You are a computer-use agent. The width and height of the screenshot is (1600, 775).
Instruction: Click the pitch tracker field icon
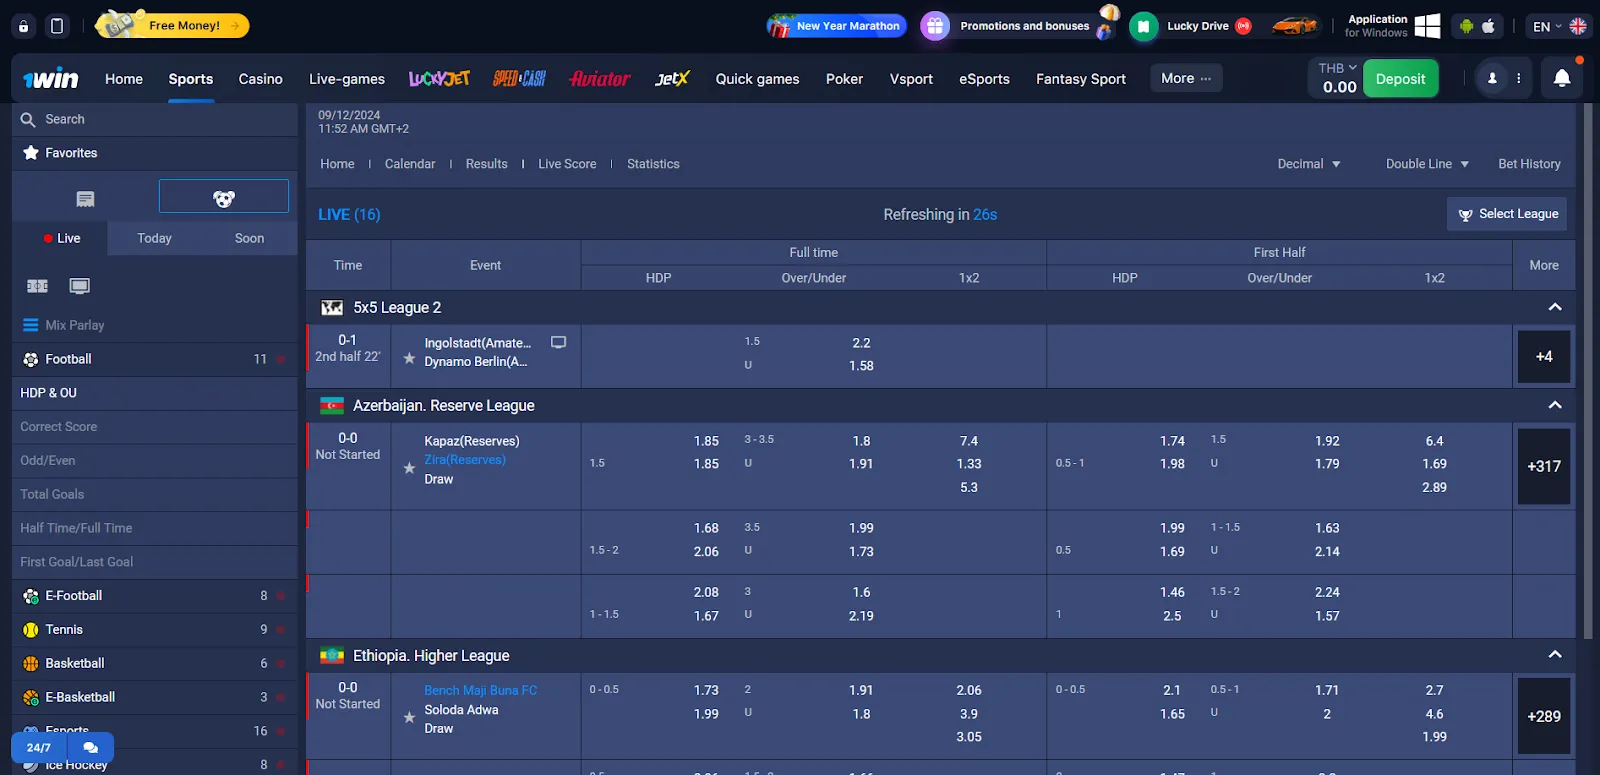[37, 286]
